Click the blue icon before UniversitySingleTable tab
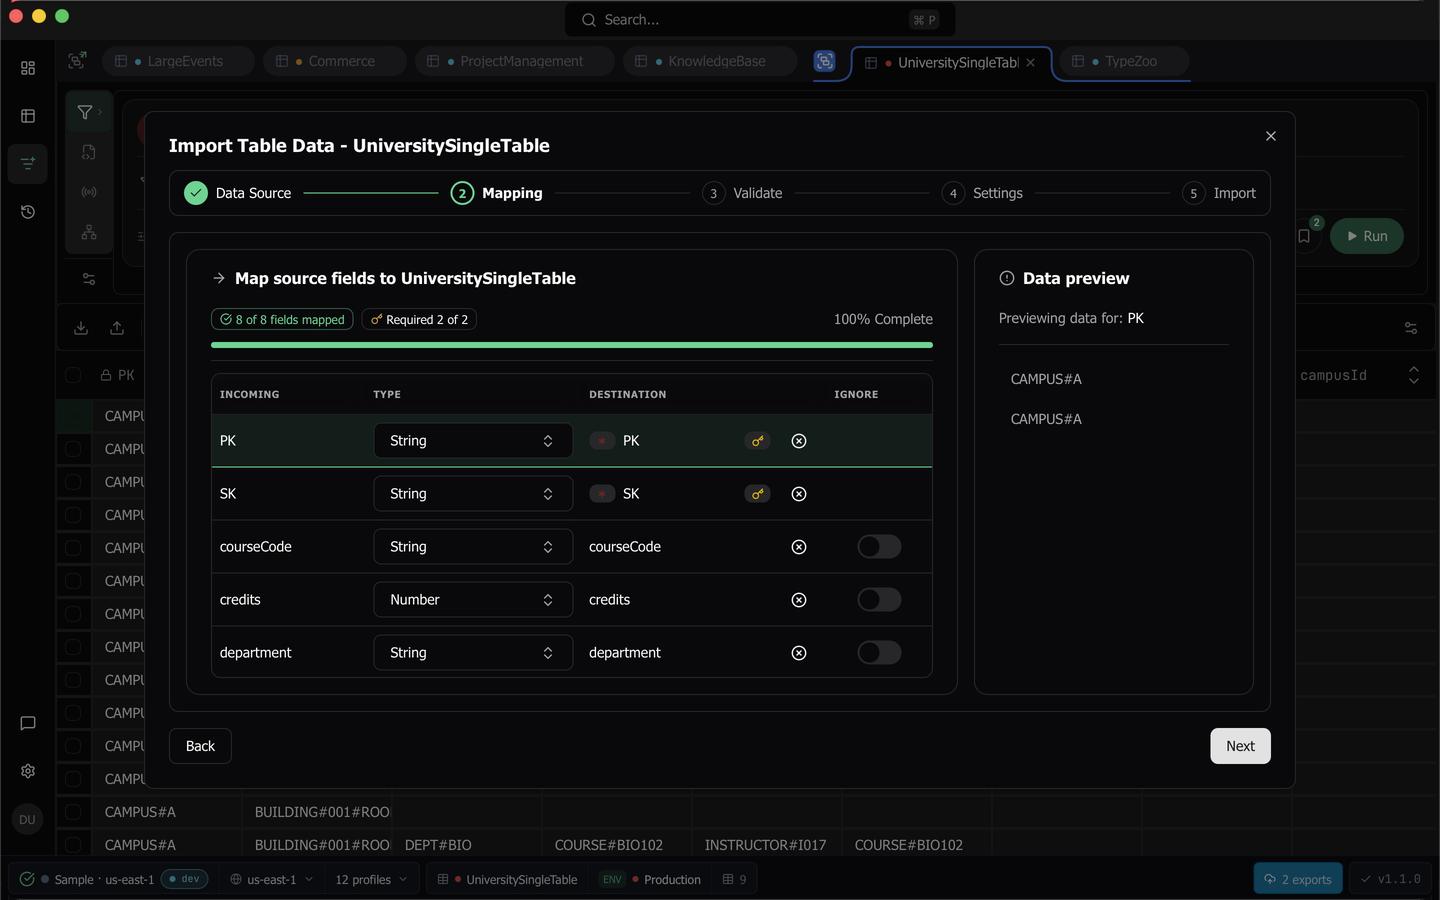This screenshot has width=1440, height=900. (x=825, y=61)
